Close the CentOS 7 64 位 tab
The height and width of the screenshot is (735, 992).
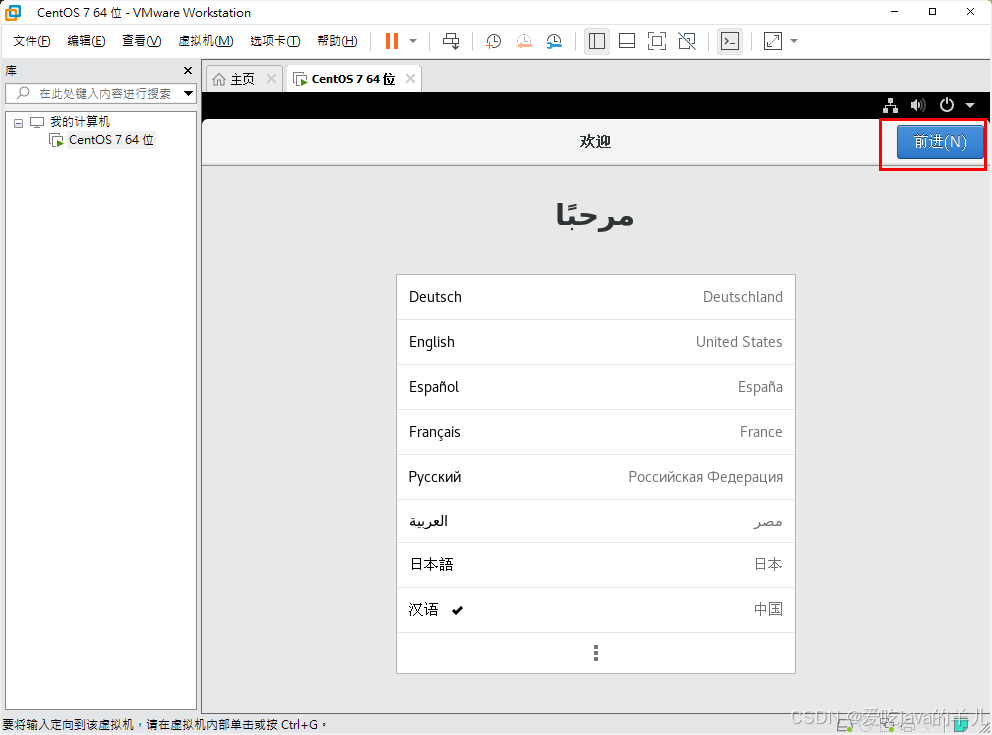coord(410,78)
